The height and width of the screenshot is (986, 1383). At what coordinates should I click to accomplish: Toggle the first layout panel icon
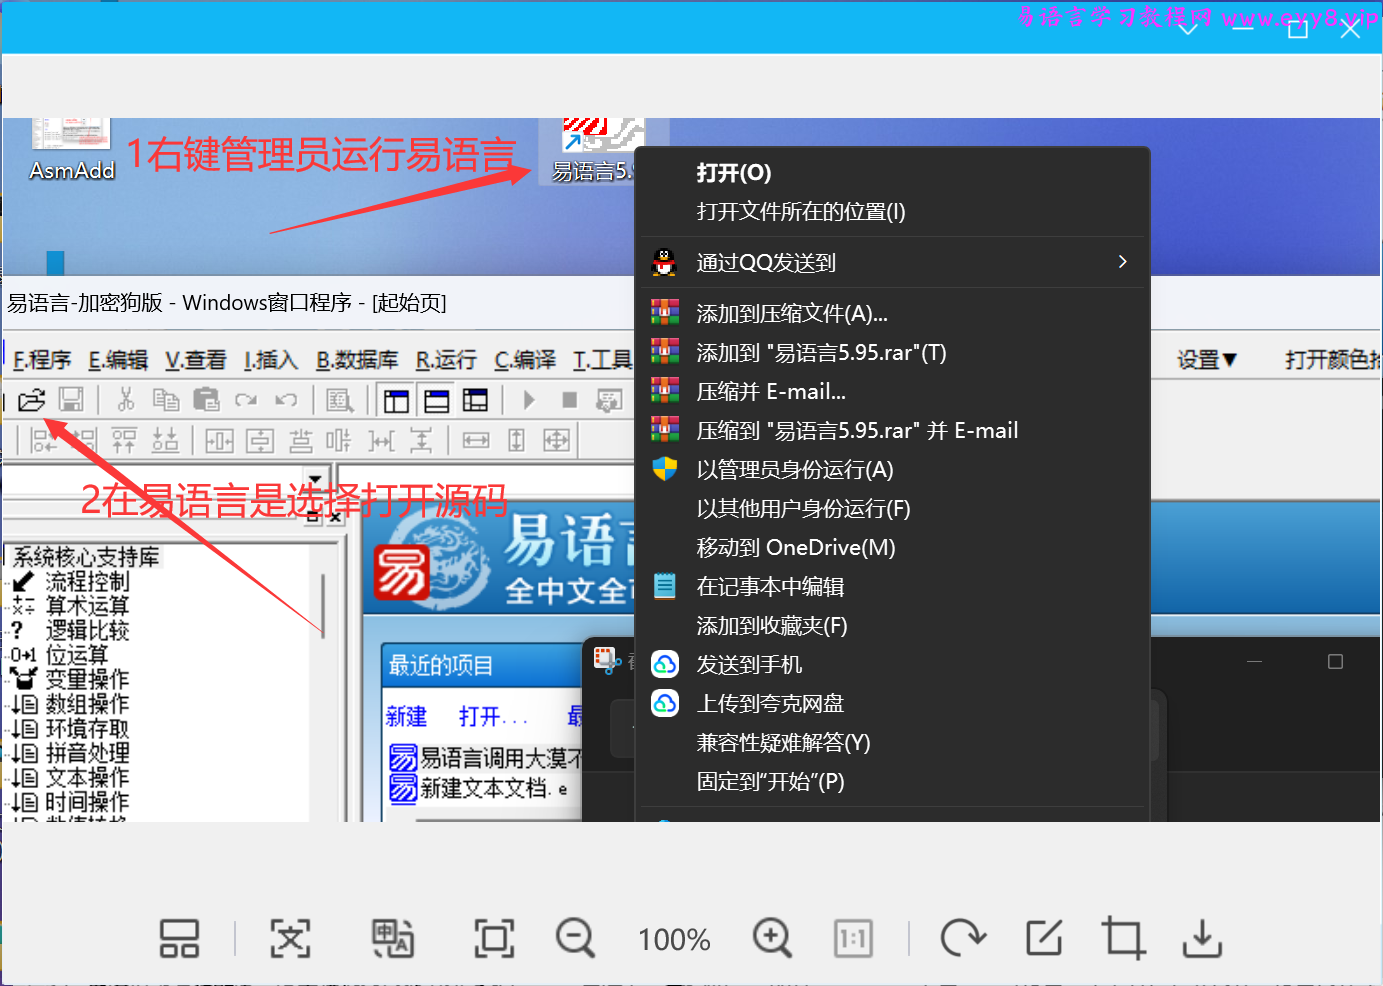click(x=397, y=401)
